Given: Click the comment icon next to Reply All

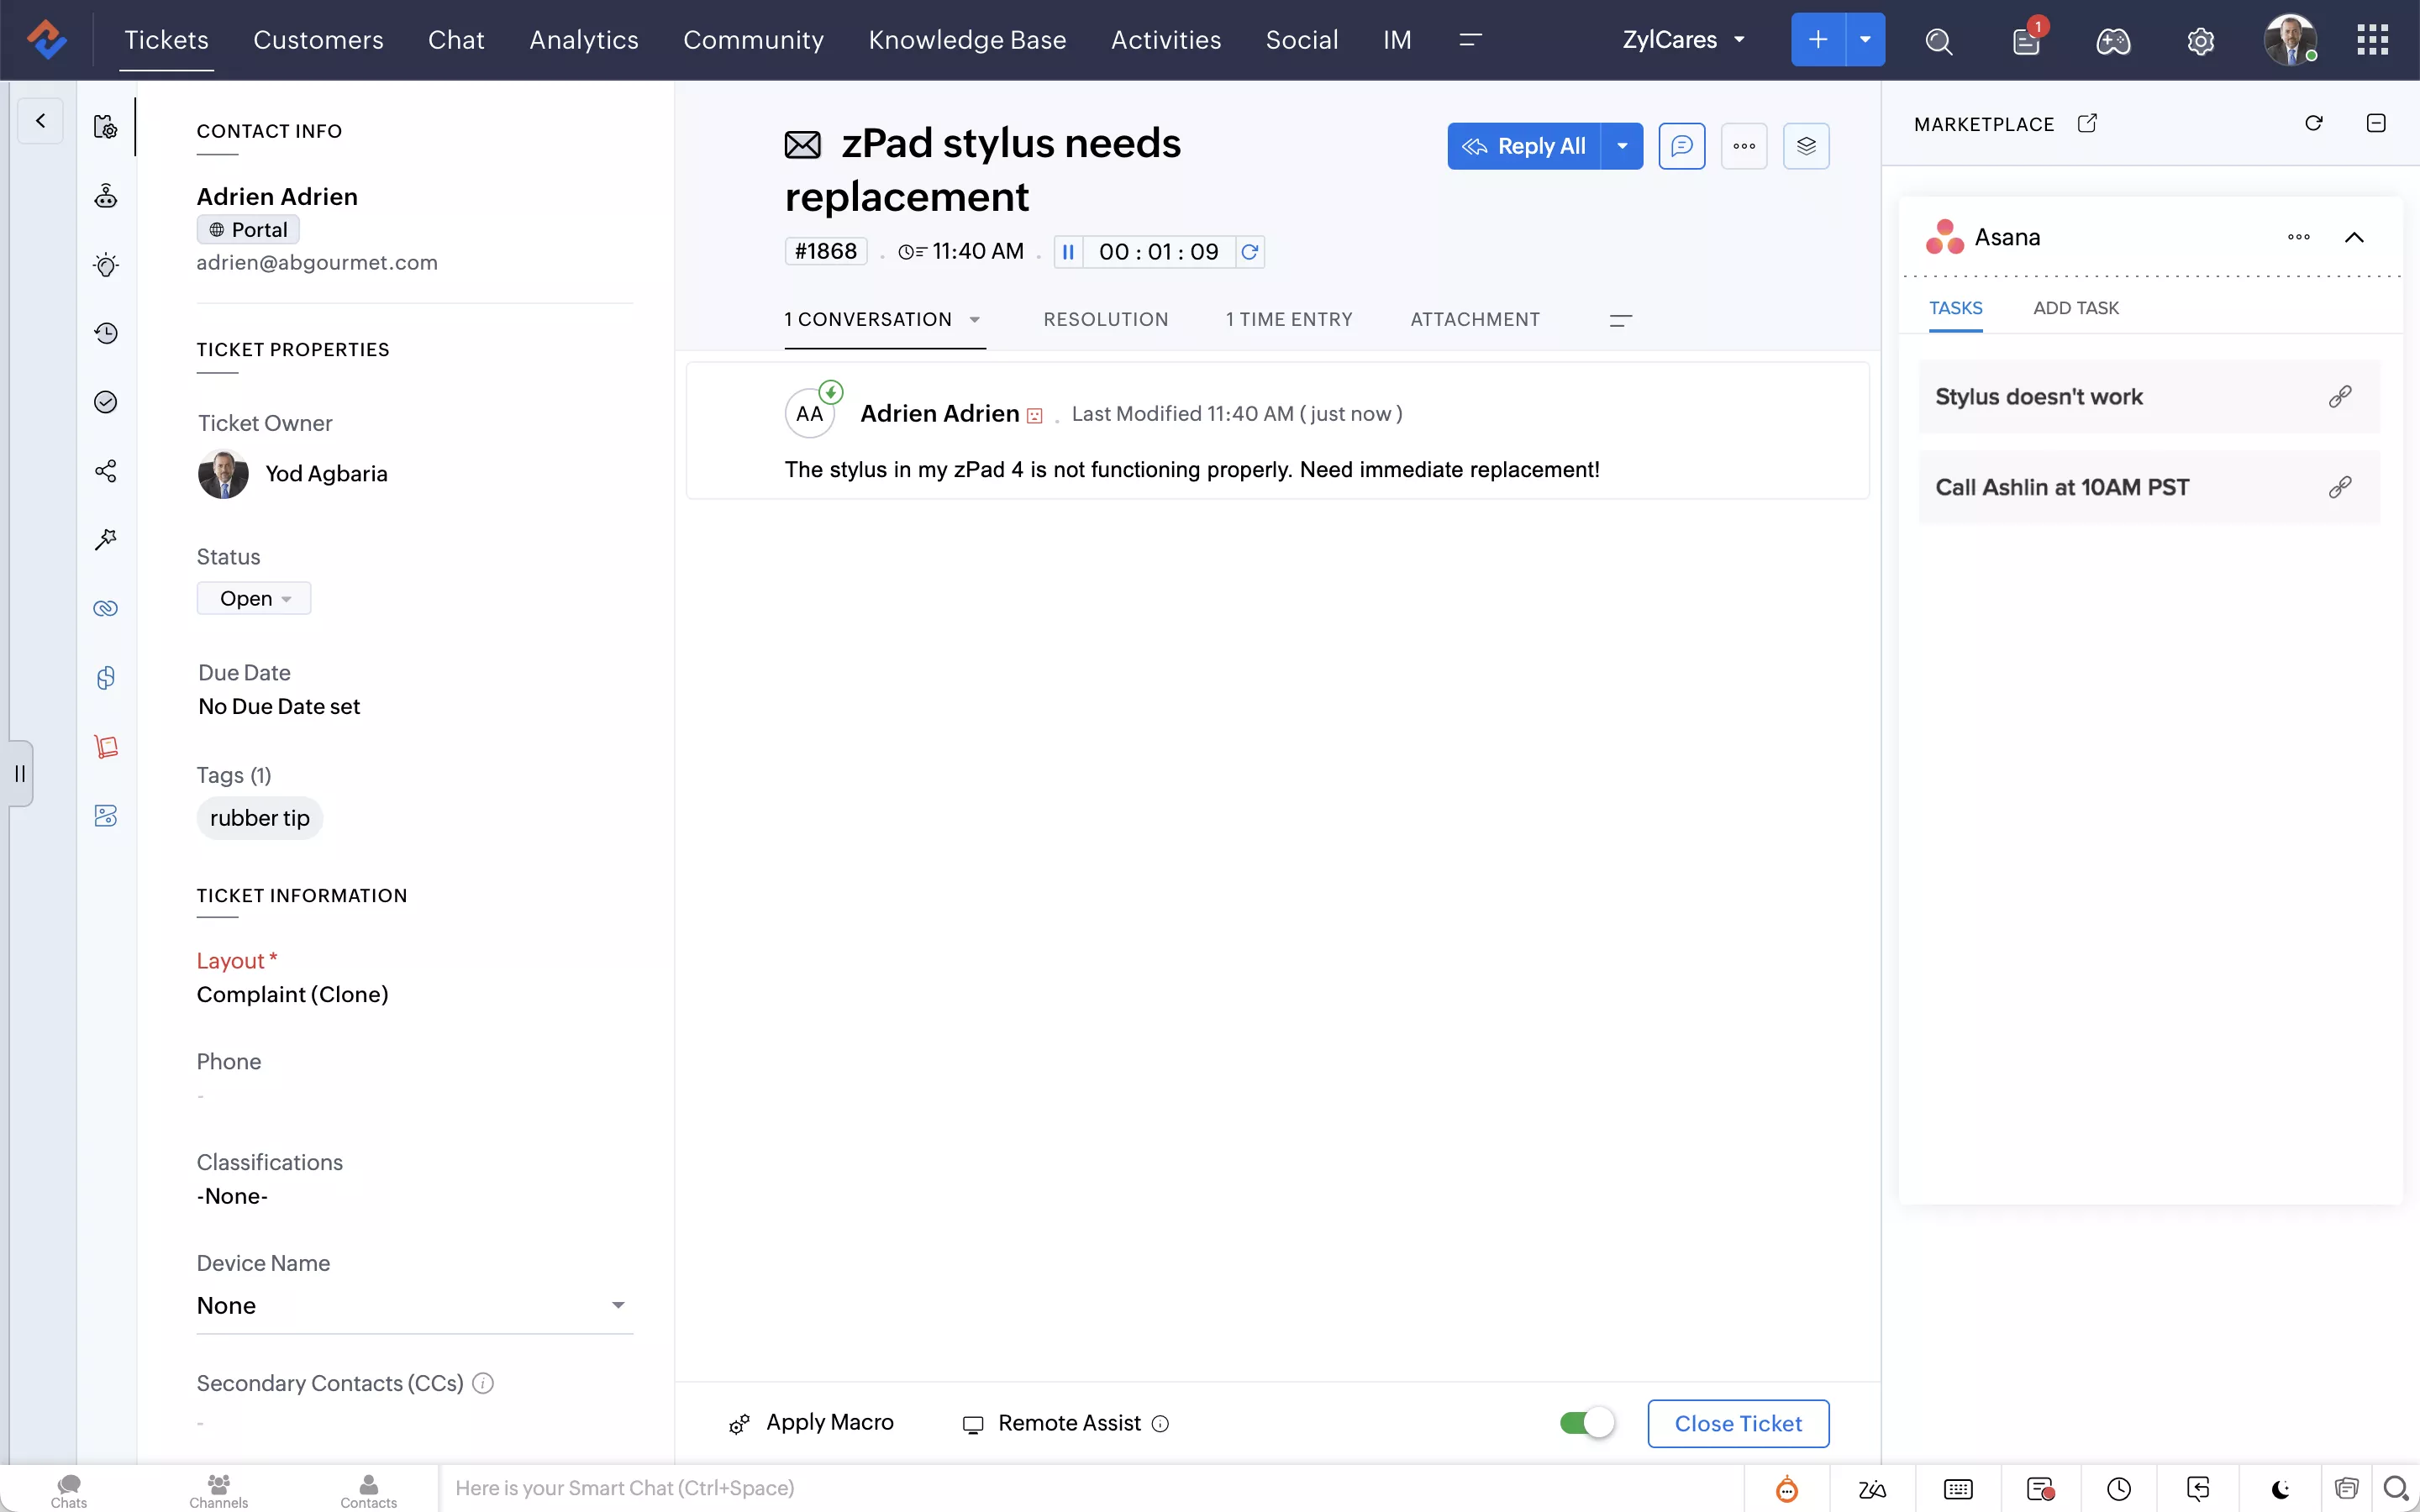Looking at the screenshot, I should pos(1682,146).
